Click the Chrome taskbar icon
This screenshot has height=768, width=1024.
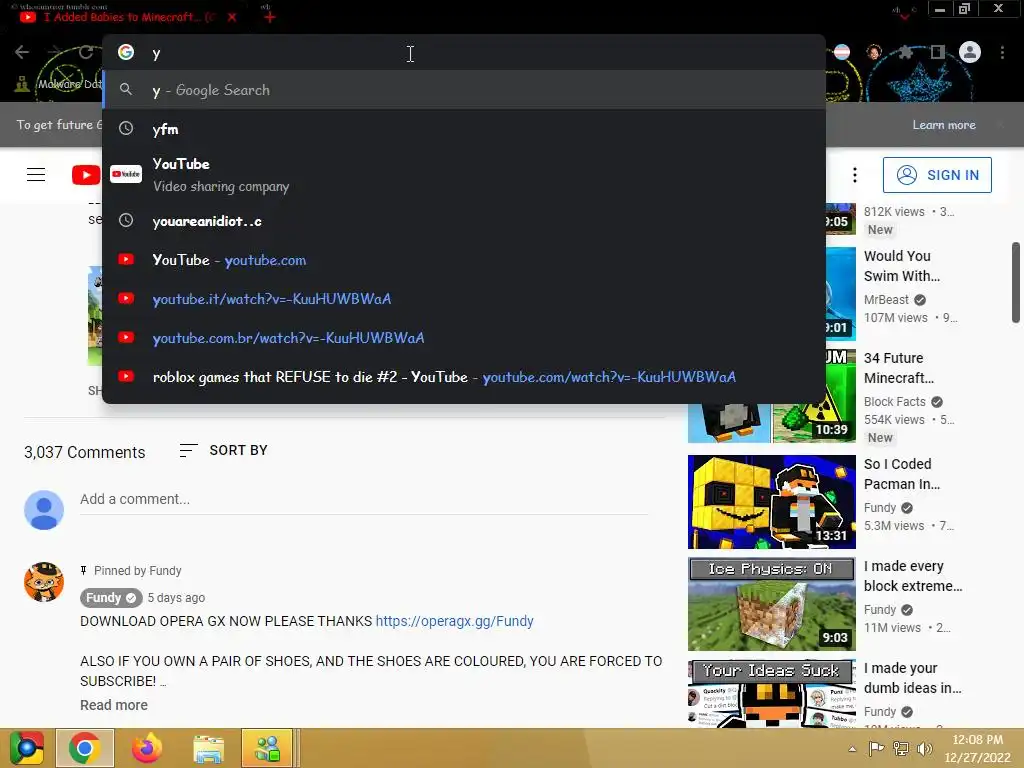85,748
